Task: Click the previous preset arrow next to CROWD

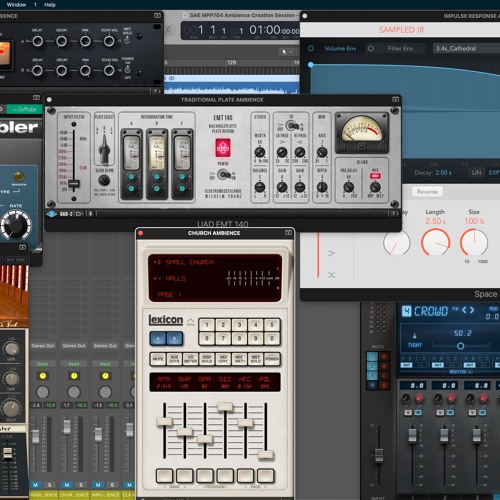Action: point(464,310)
